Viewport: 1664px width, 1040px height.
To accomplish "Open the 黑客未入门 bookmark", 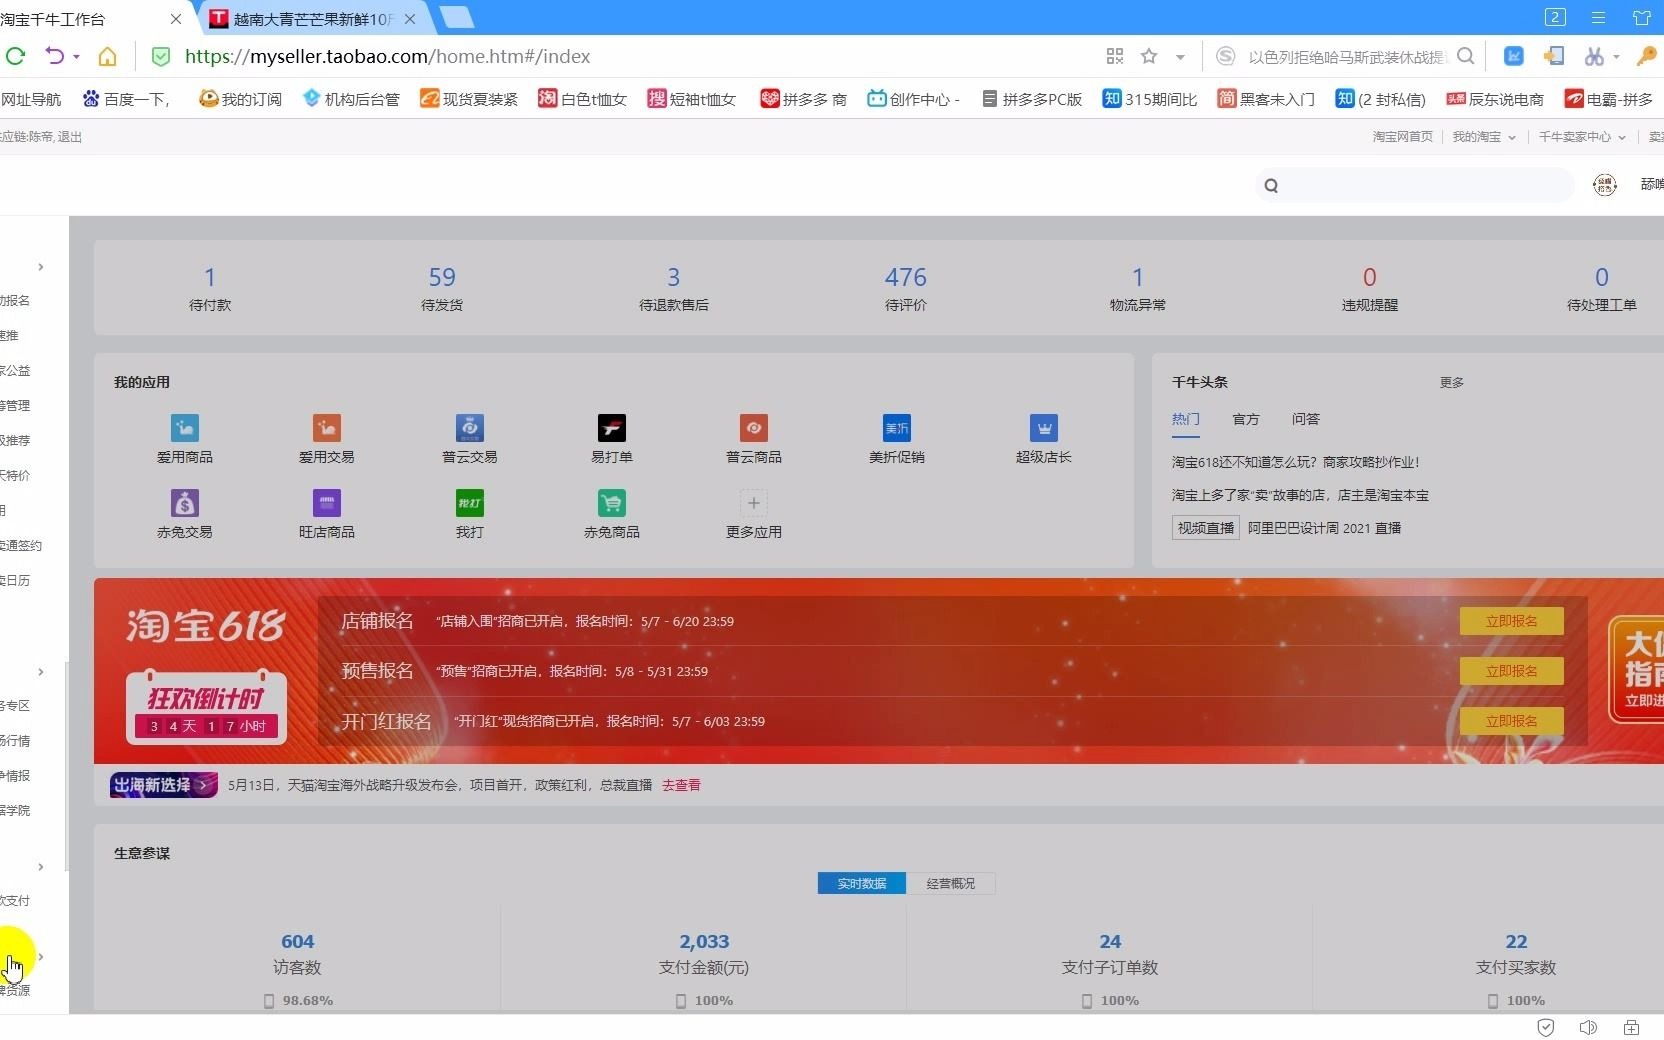I will [x=1266, y=99].
